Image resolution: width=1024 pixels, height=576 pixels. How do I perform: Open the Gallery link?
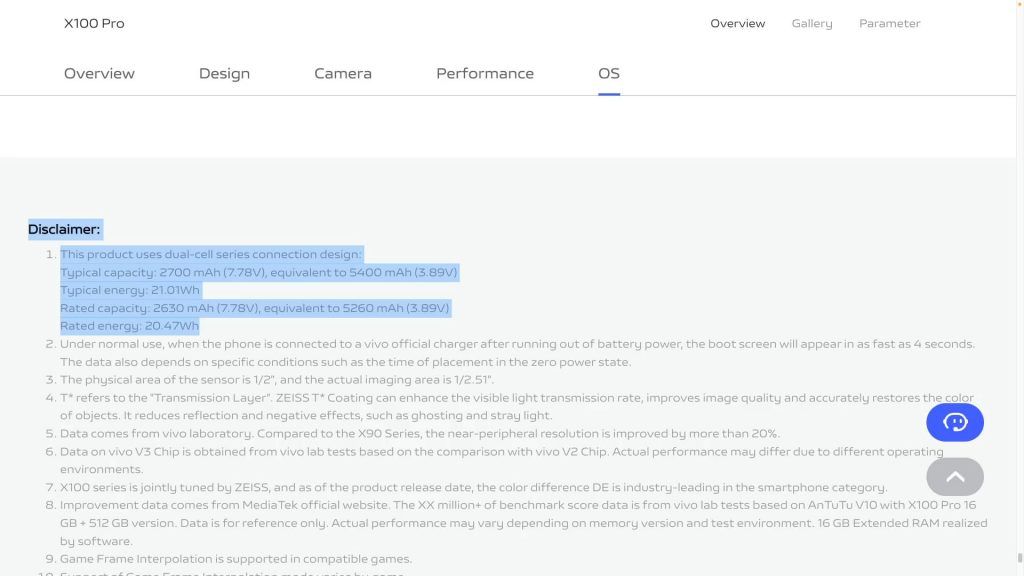click(812, 24)
